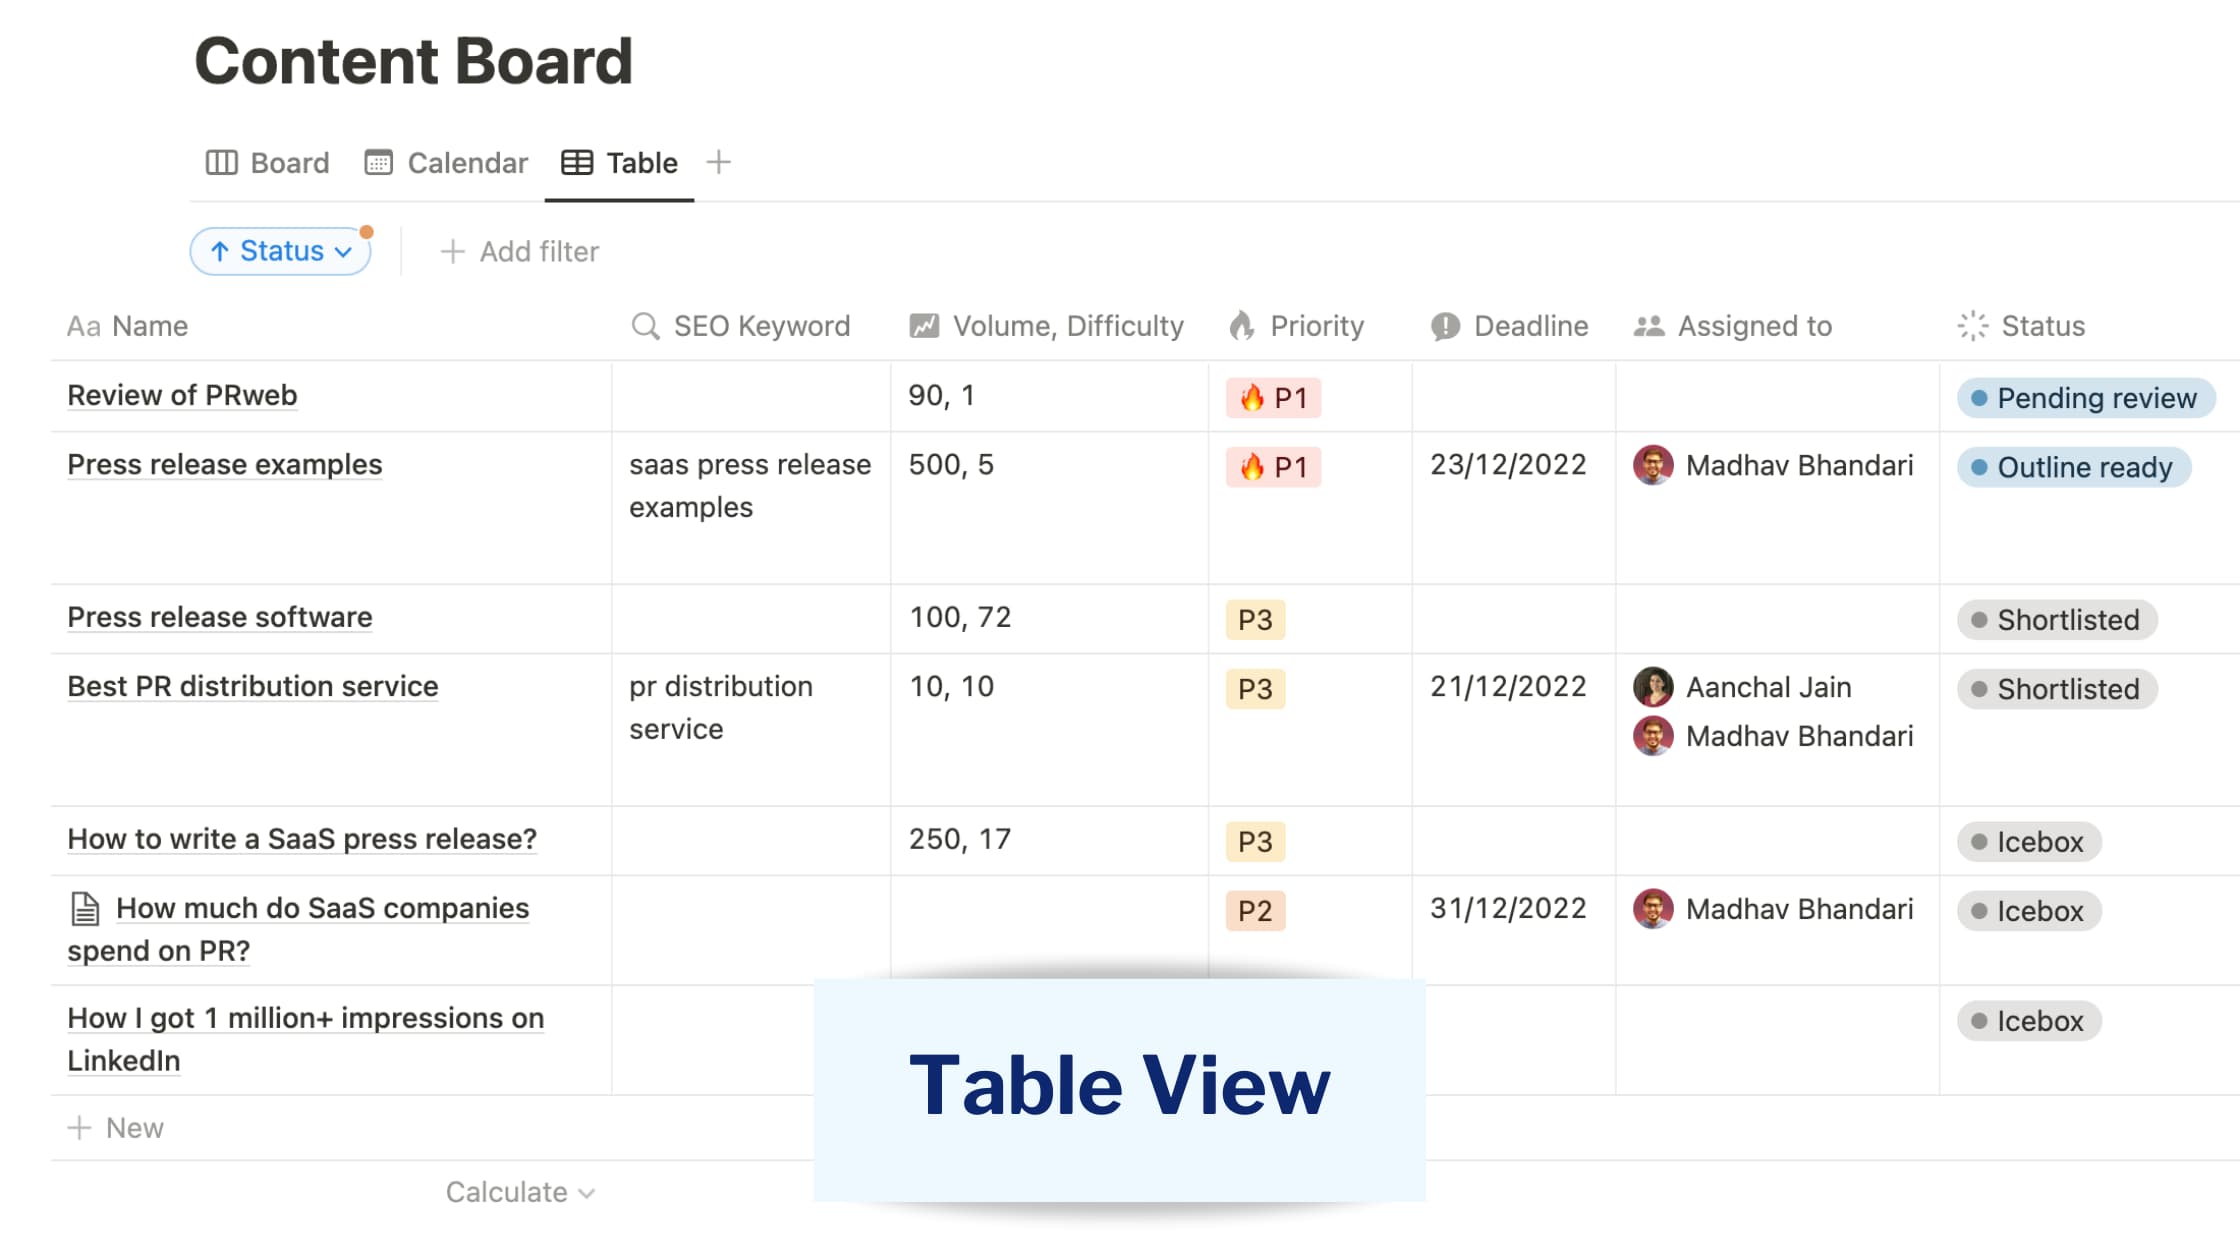The width and height of the screenshot is (2240, 1260).
Task: Expand the Calculate menu
Action: tap(520, 1192)
